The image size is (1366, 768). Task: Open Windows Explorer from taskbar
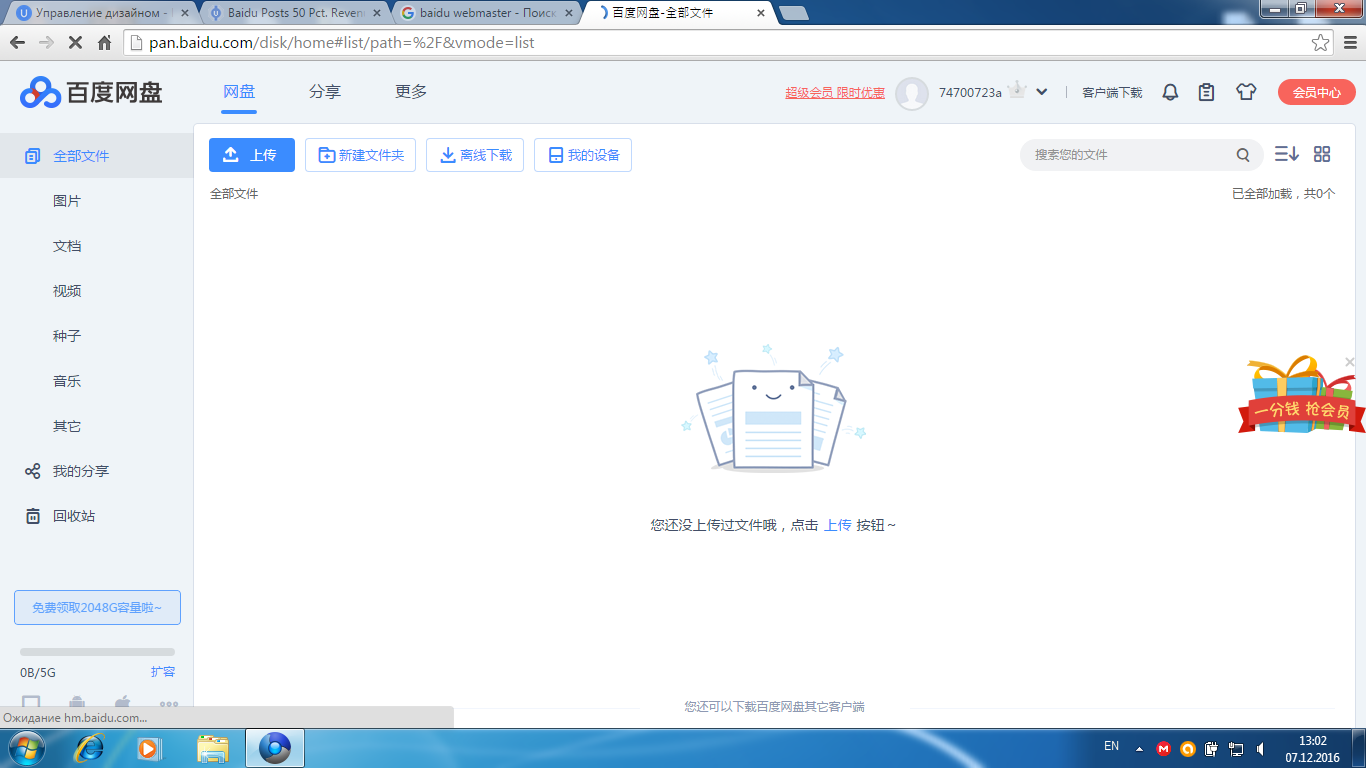click(x=212, y=747)
